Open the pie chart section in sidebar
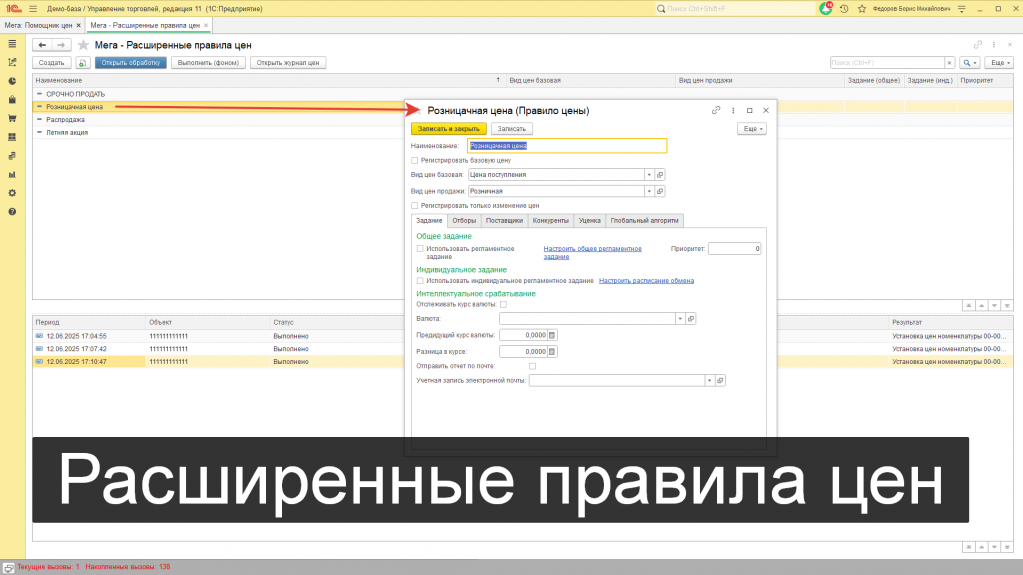 coord(12,81)
